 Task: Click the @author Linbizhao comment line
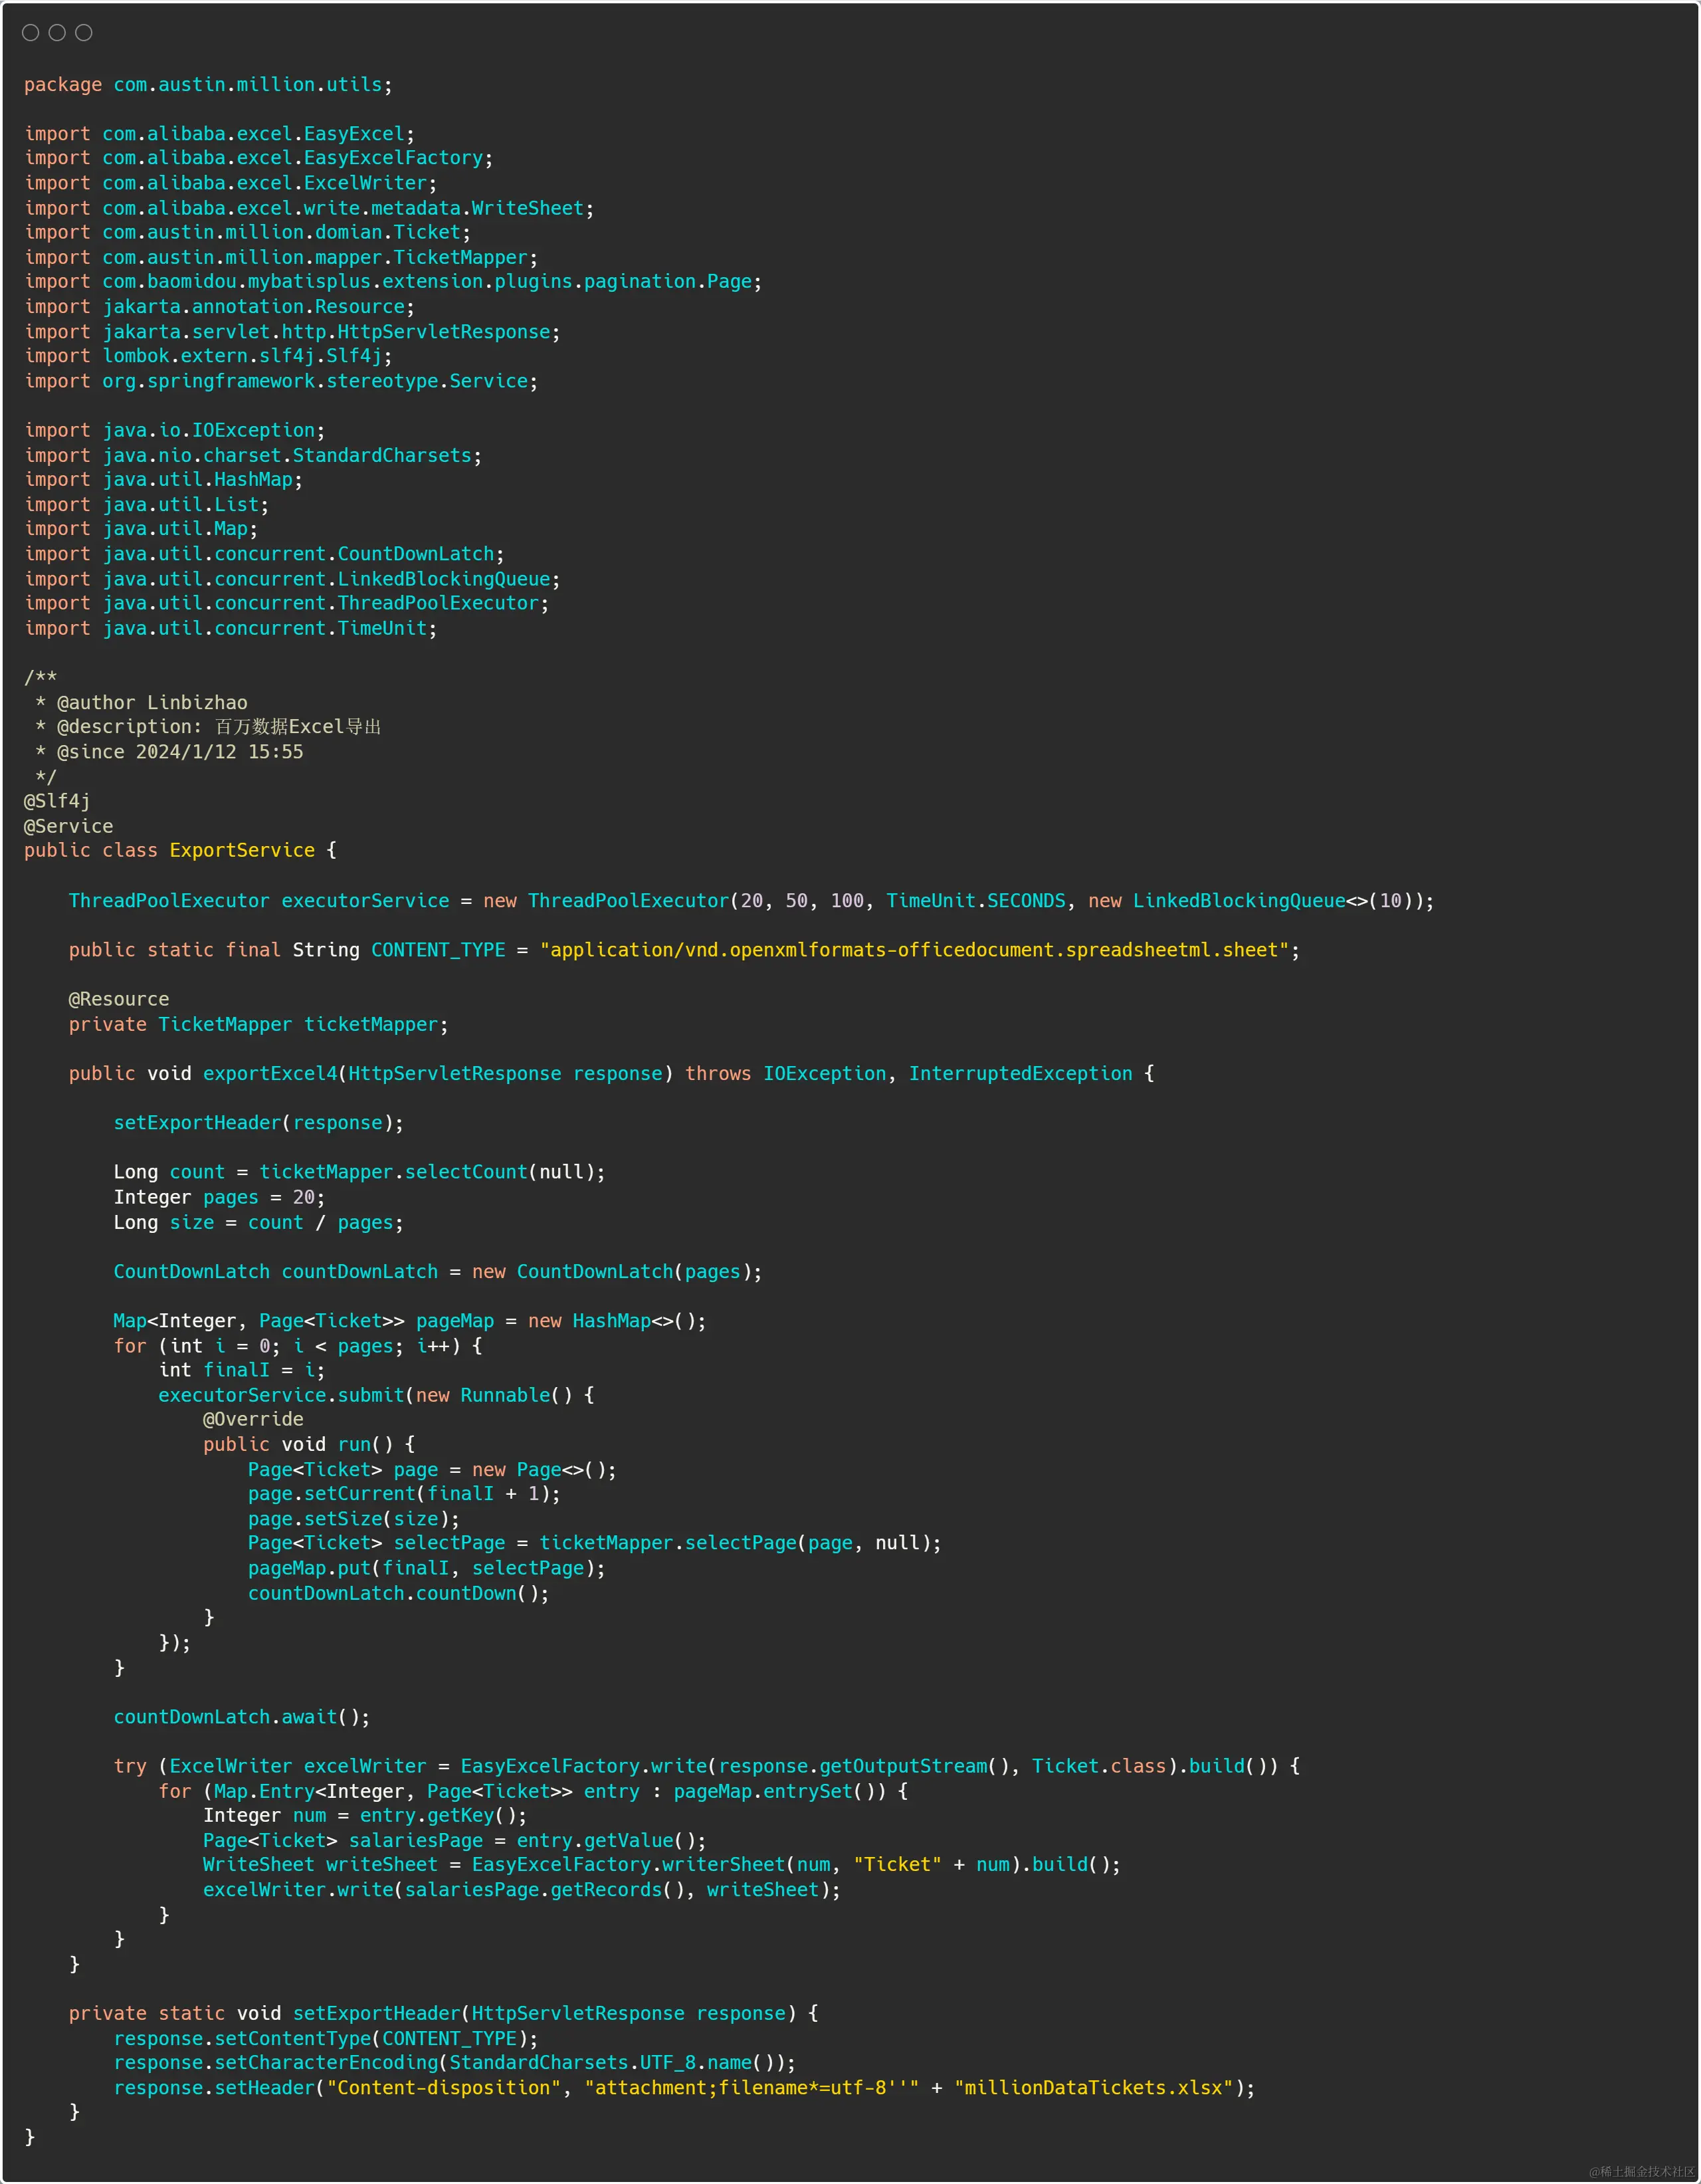point(151,703)
